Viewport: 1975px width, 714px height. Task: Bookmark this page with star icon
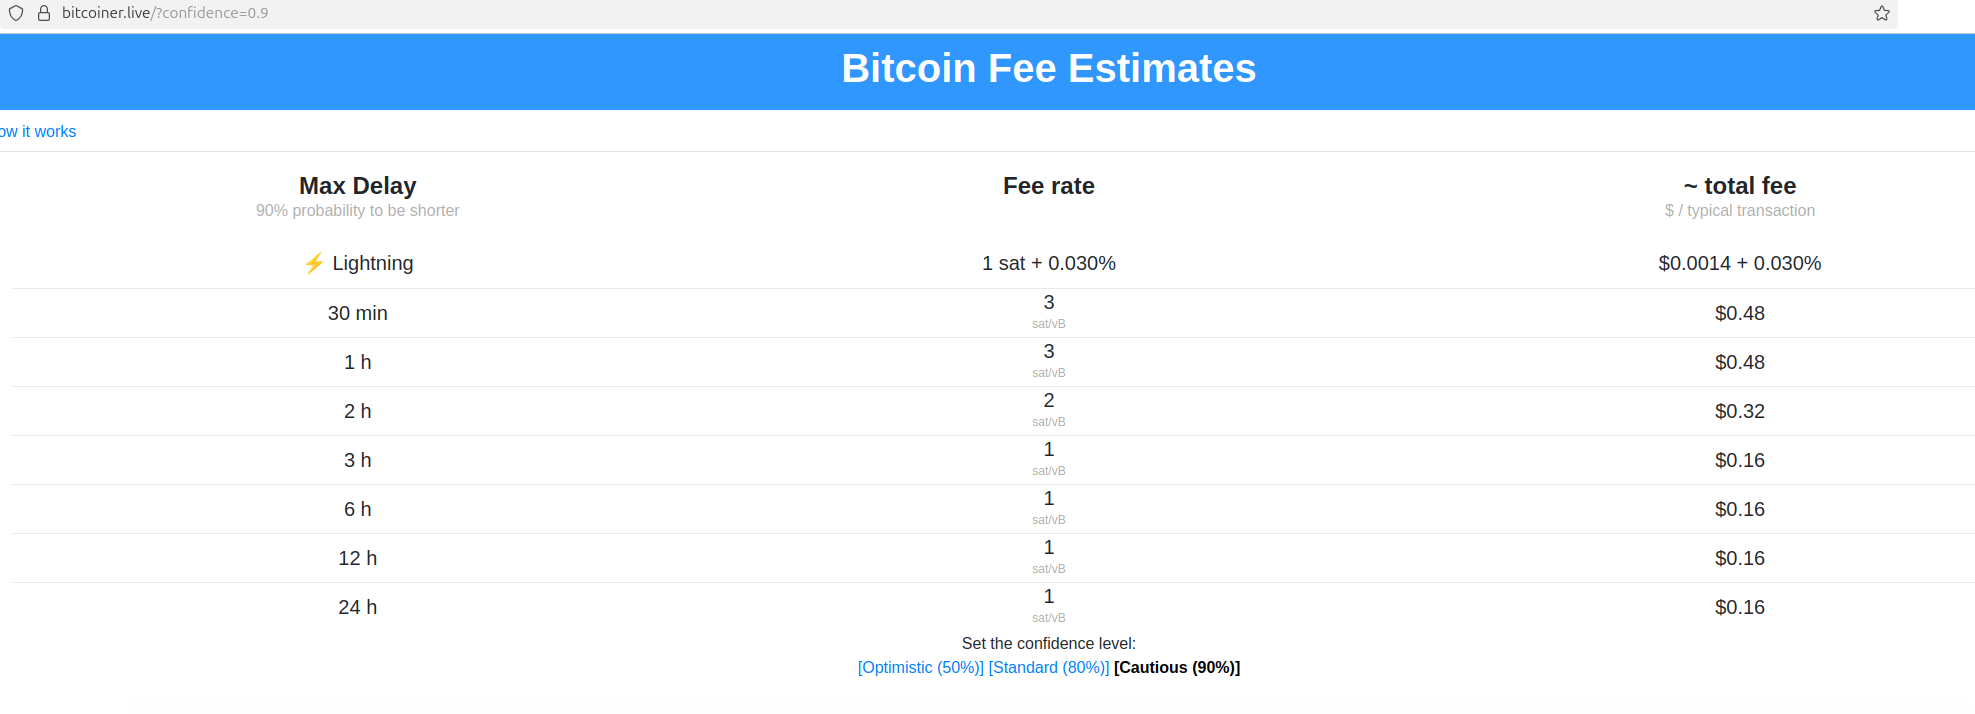pyautogui.click(x=1881, y=13)
